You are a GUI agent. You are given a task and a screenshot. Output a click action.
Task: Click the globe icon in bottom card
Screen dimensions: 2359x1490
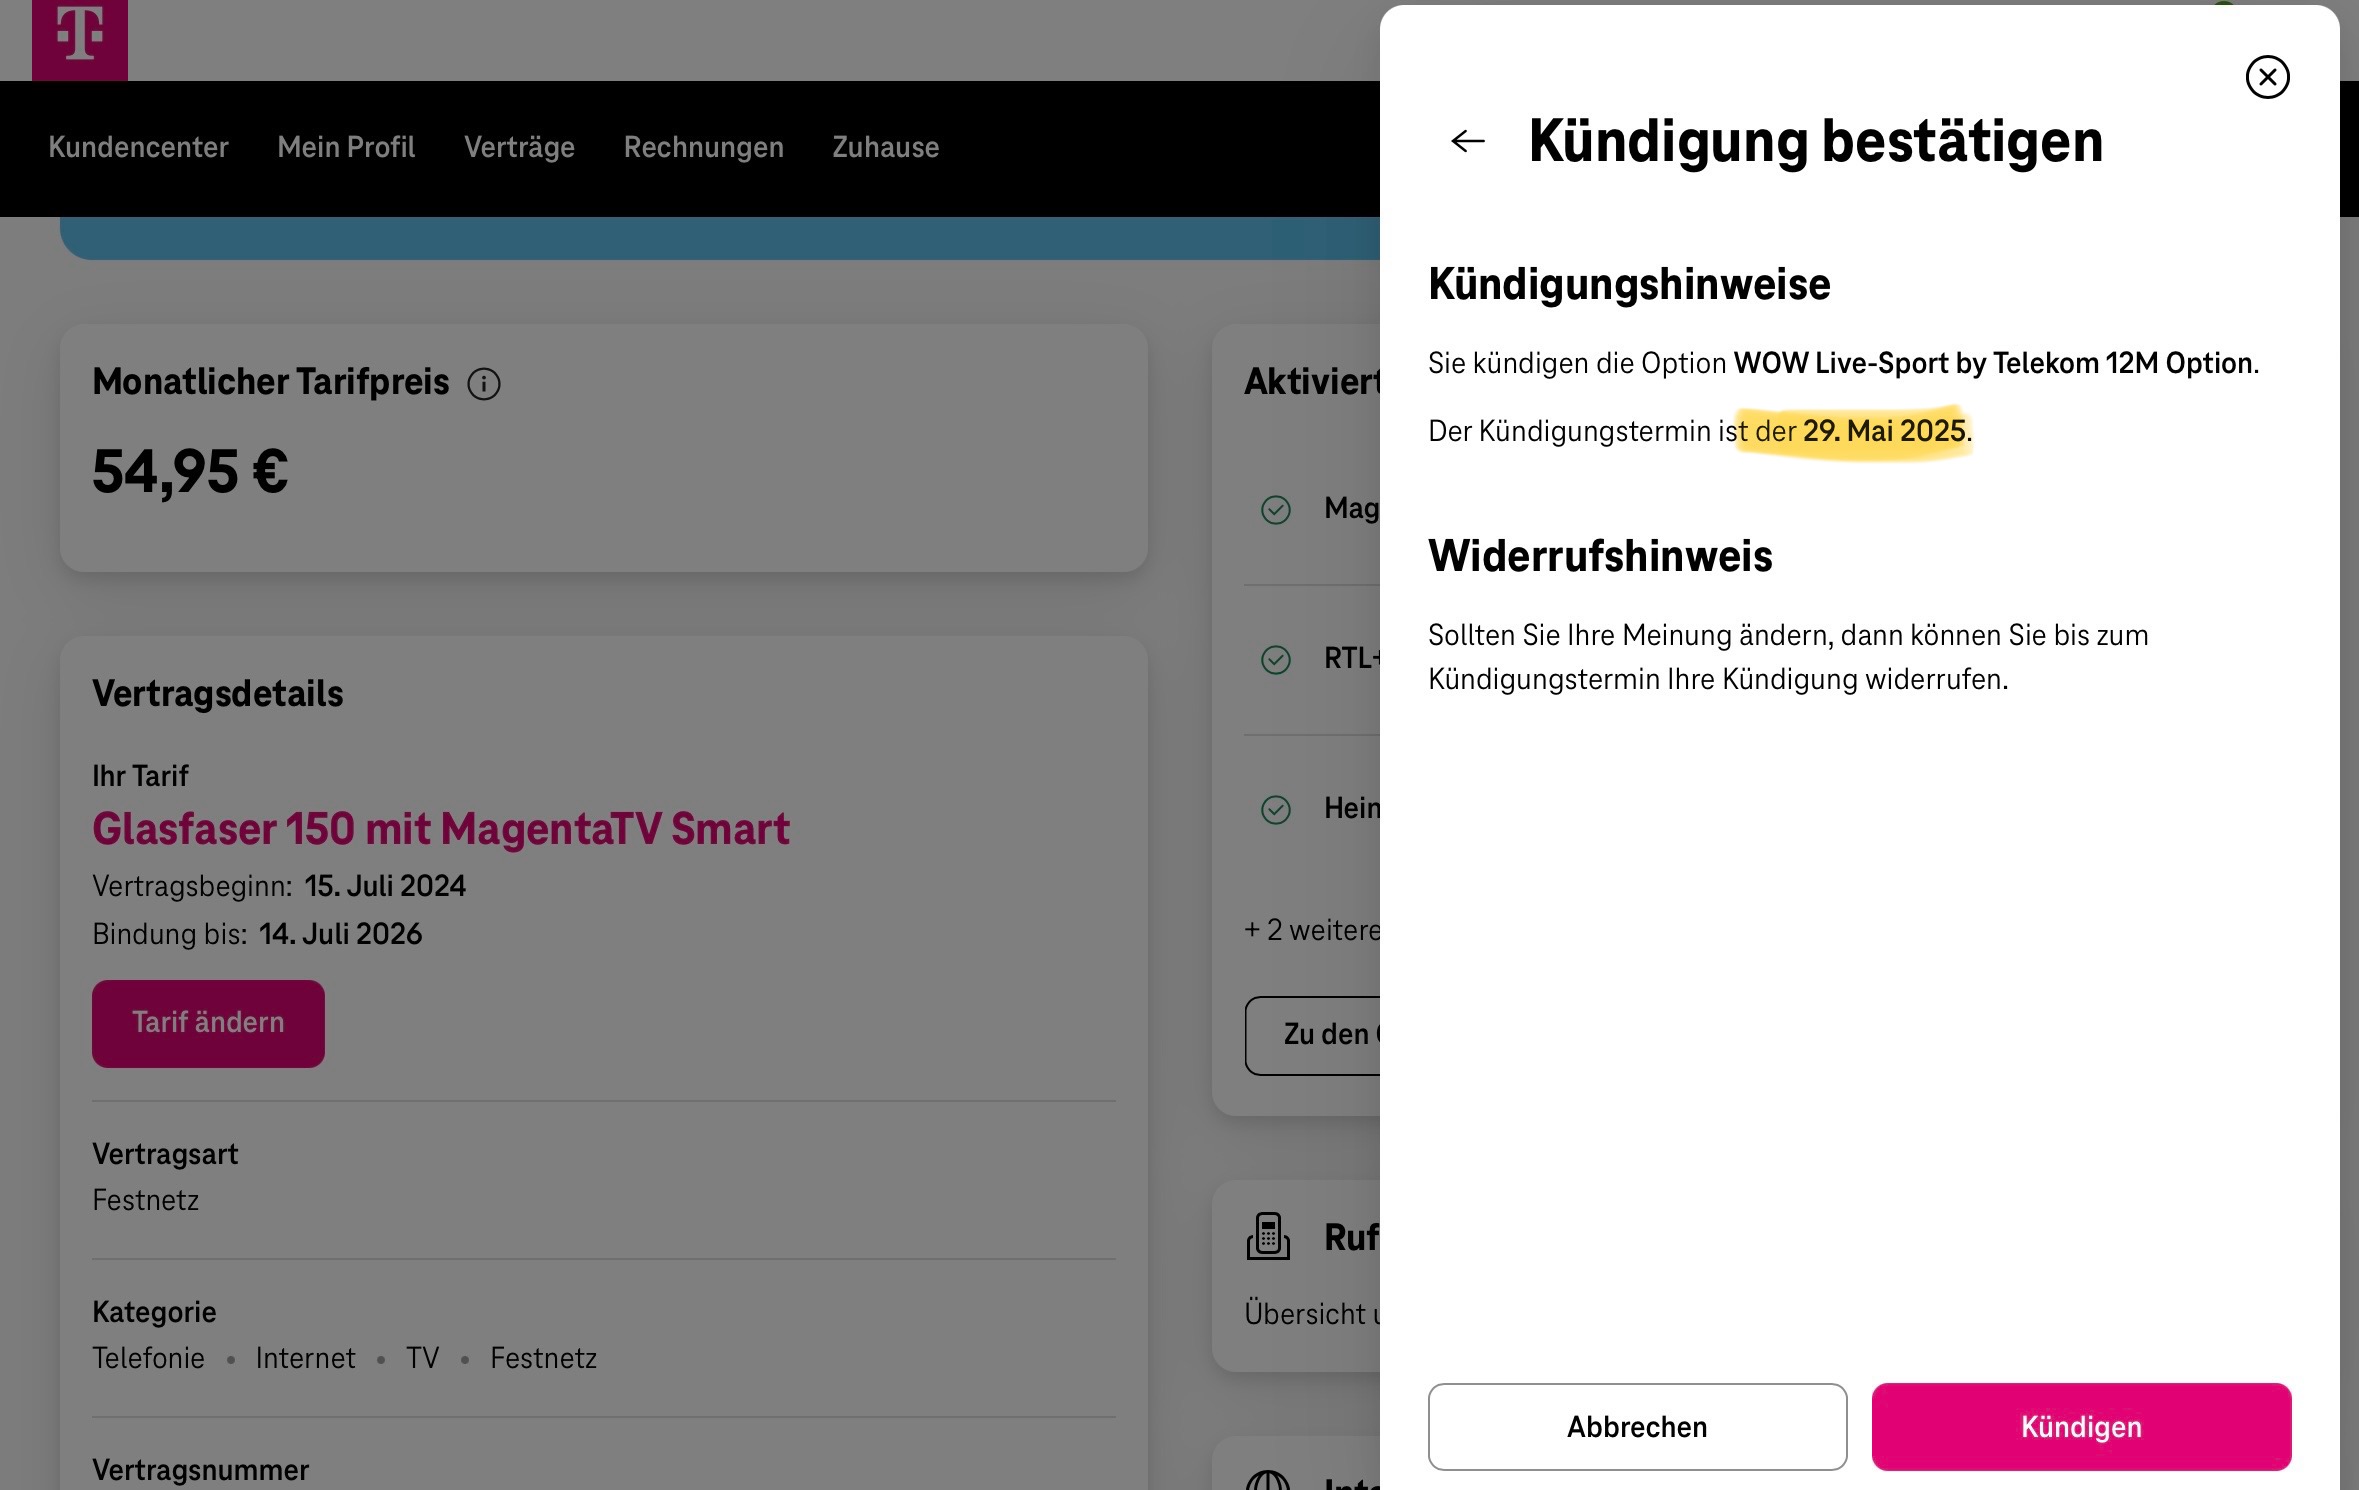(x=1268, y=1480)
